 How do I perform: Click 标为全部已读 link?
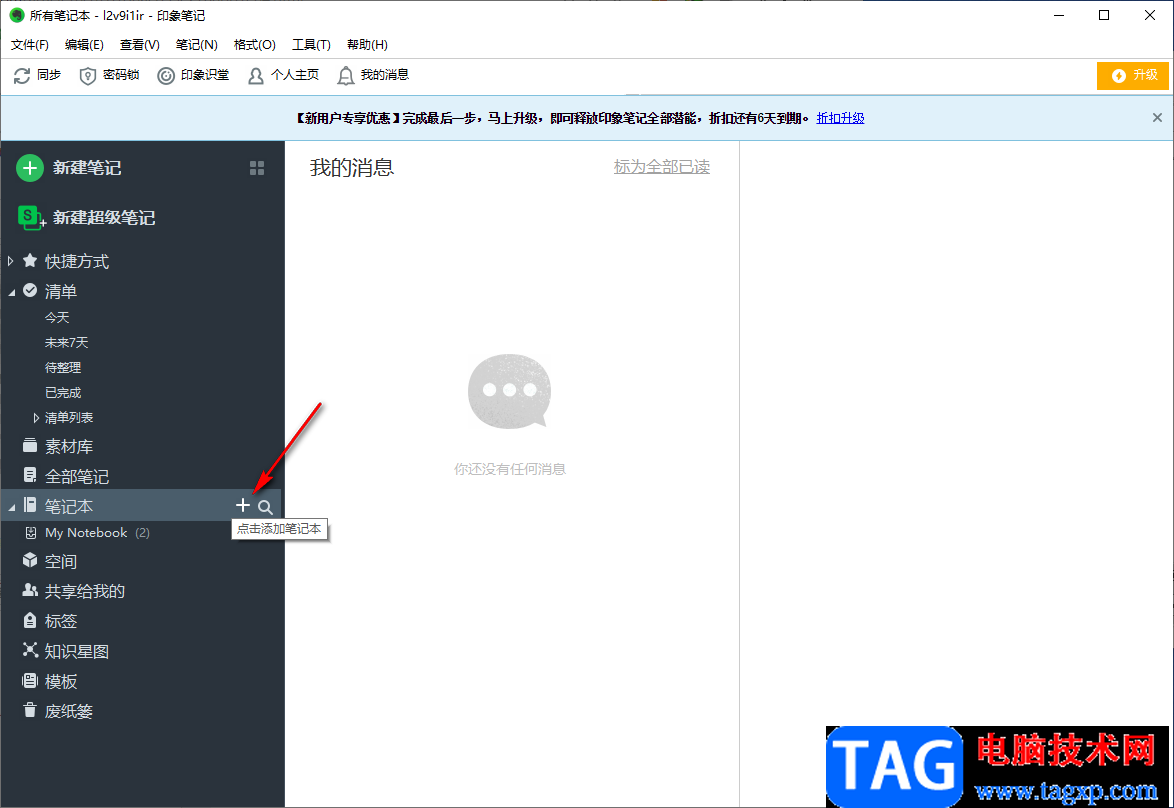662,167
